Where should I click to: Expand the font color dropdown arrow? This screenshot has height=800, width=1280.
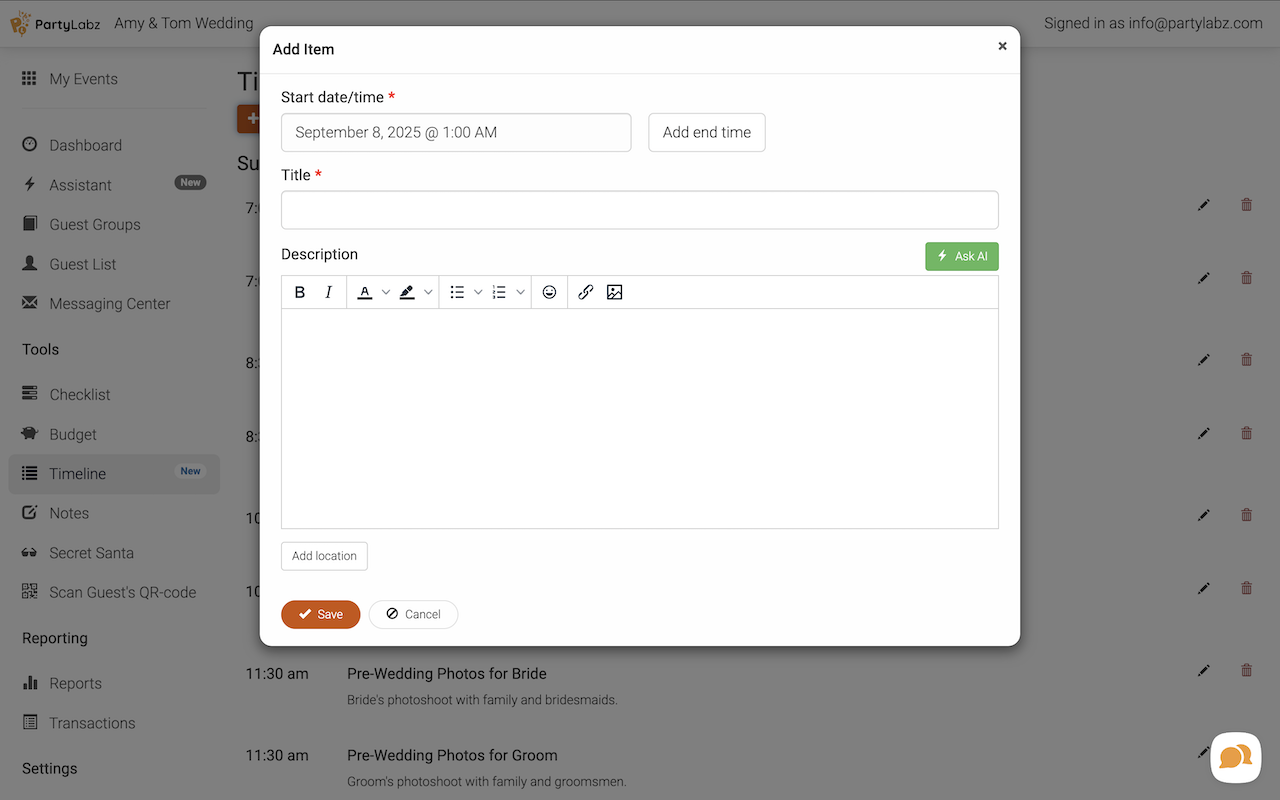click(x=386, y=292)
